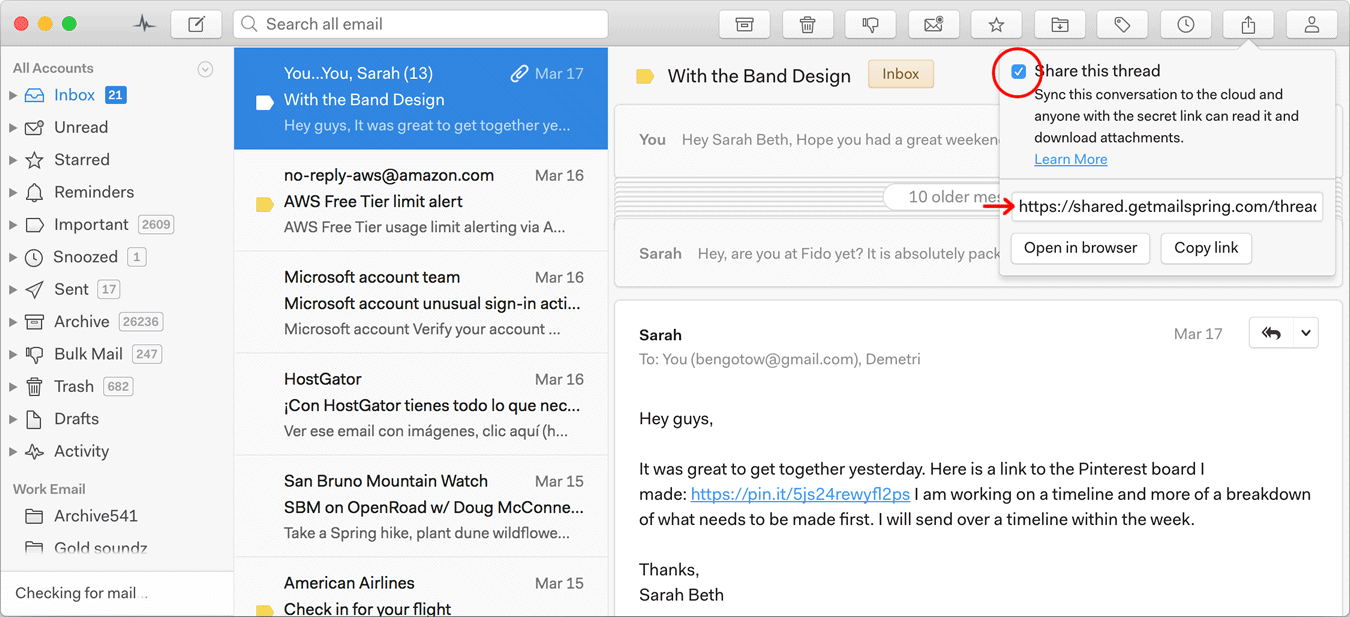This screenshot has width=1350, height=617.
Task: Click the compose new message icon
Action: coord(196,24)
